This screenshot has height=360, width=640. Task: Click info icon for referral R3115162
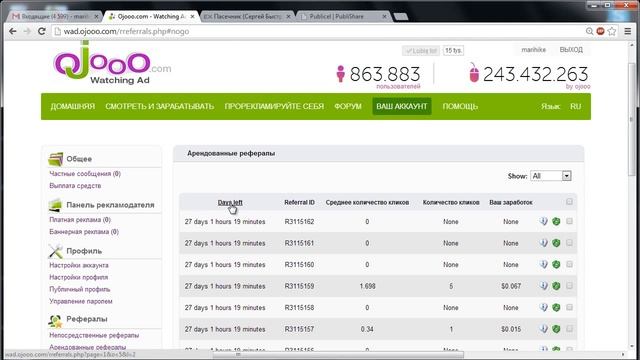pyautogui.click(x=543, y=222)
